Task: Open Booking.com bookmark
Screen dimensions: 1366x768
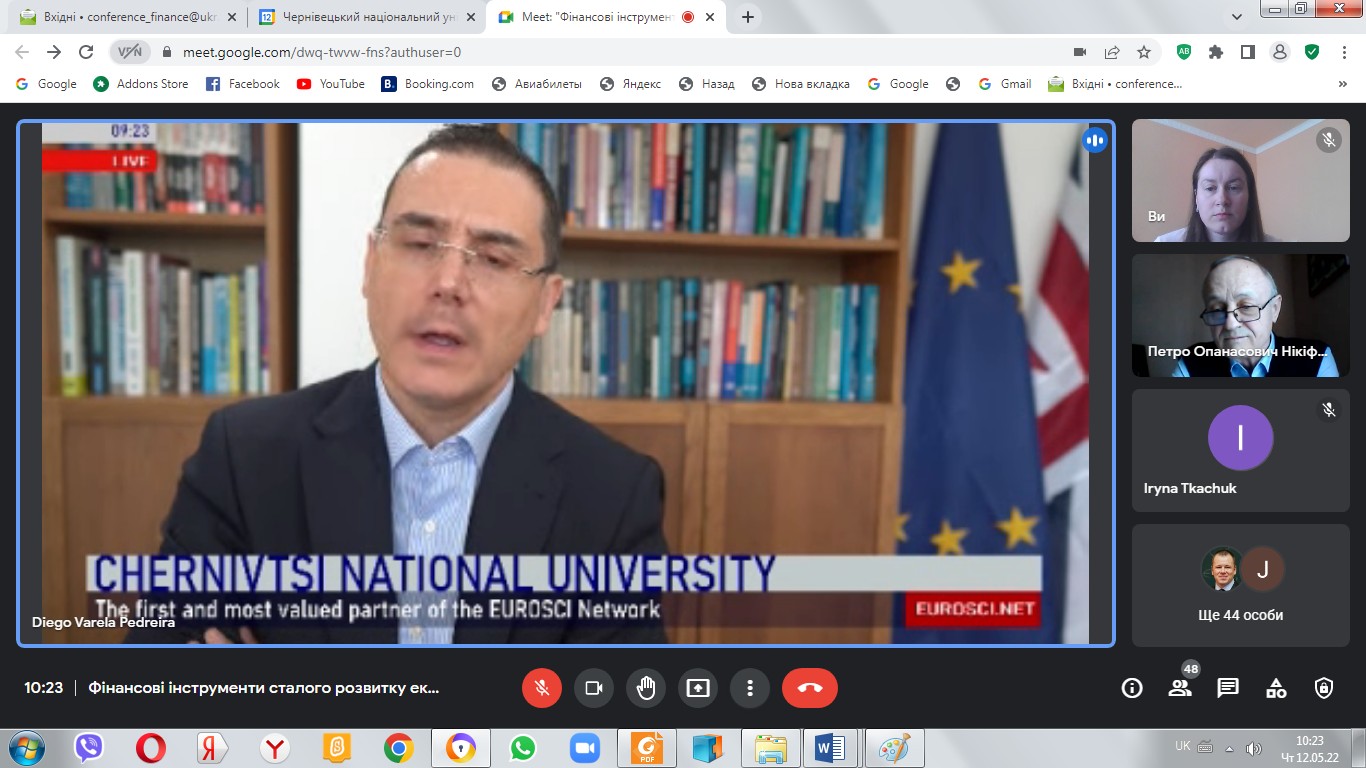Action: pyautogui.click(x=428, y=84)
